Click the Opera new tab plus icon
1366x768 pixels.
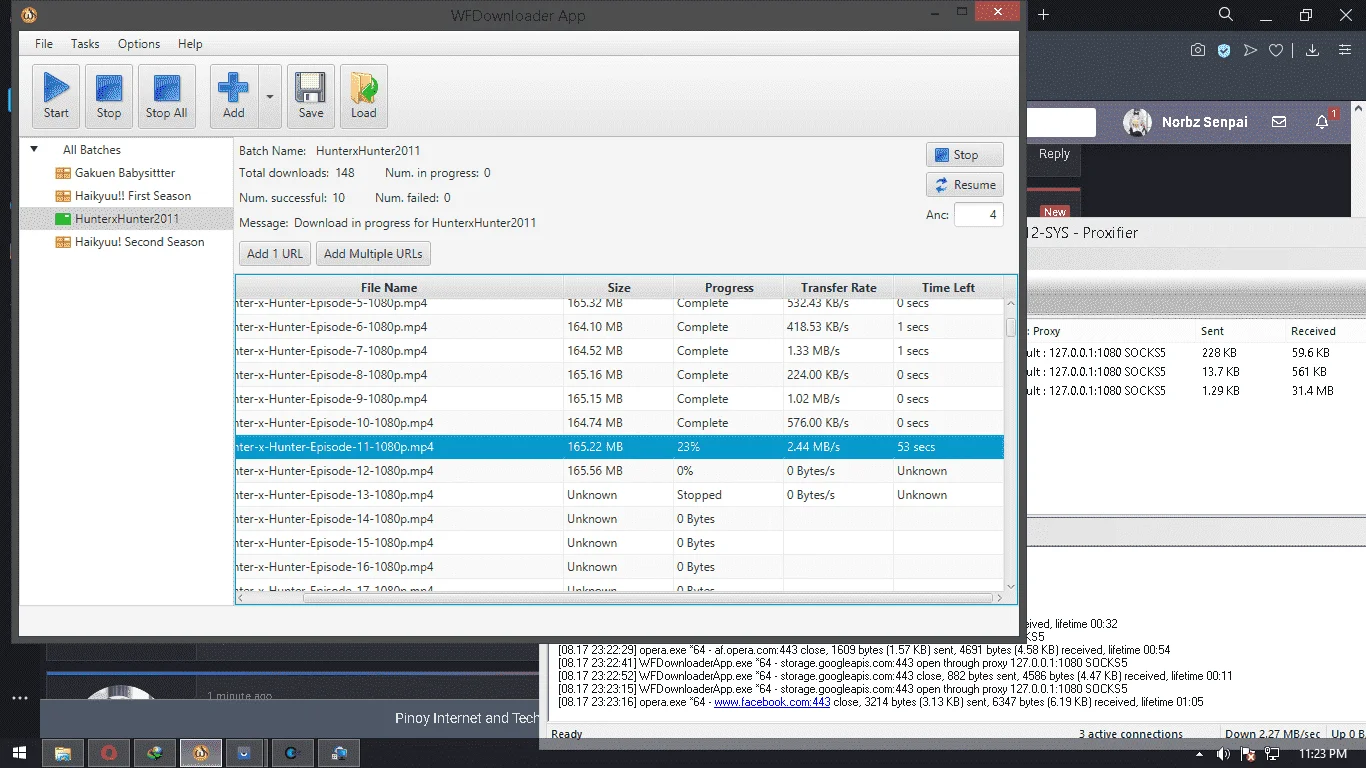1044,15
